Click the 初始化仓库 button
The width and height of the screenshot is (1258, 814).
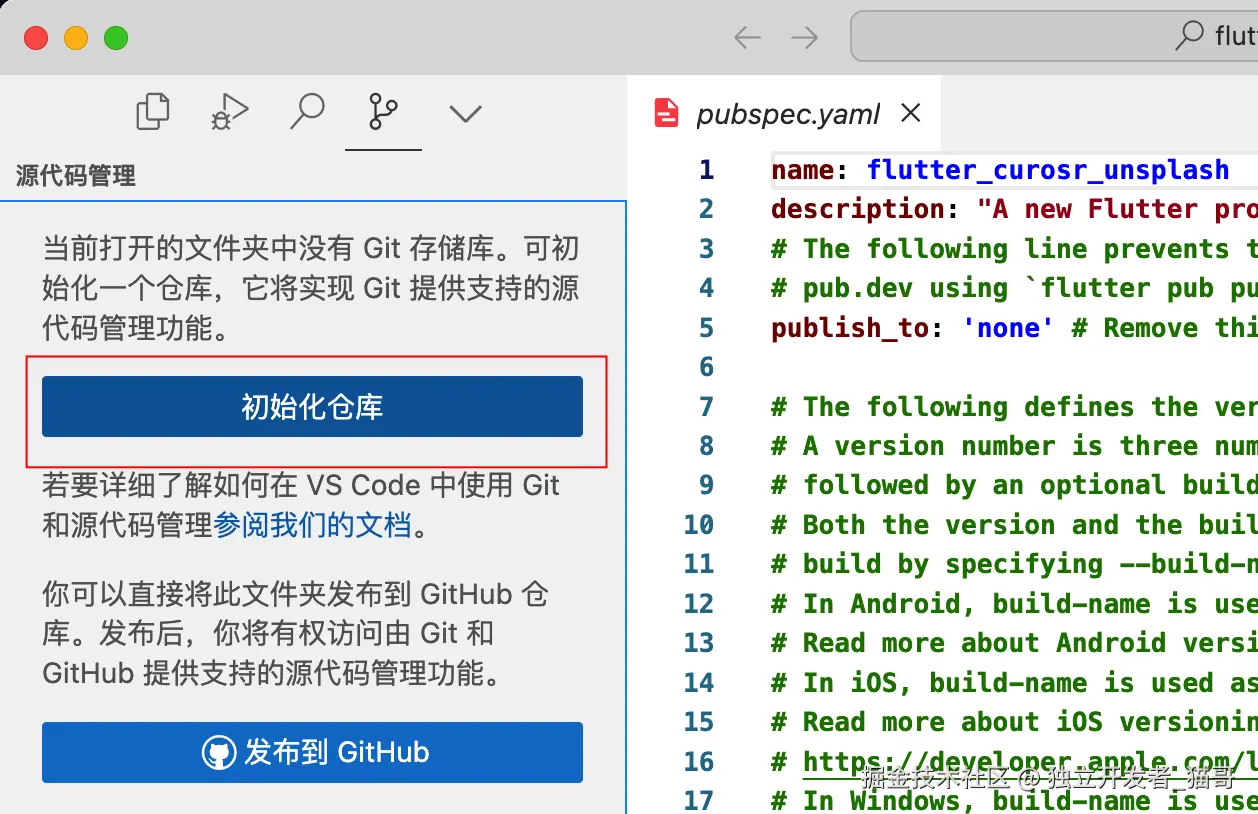[x=312, y=406]
